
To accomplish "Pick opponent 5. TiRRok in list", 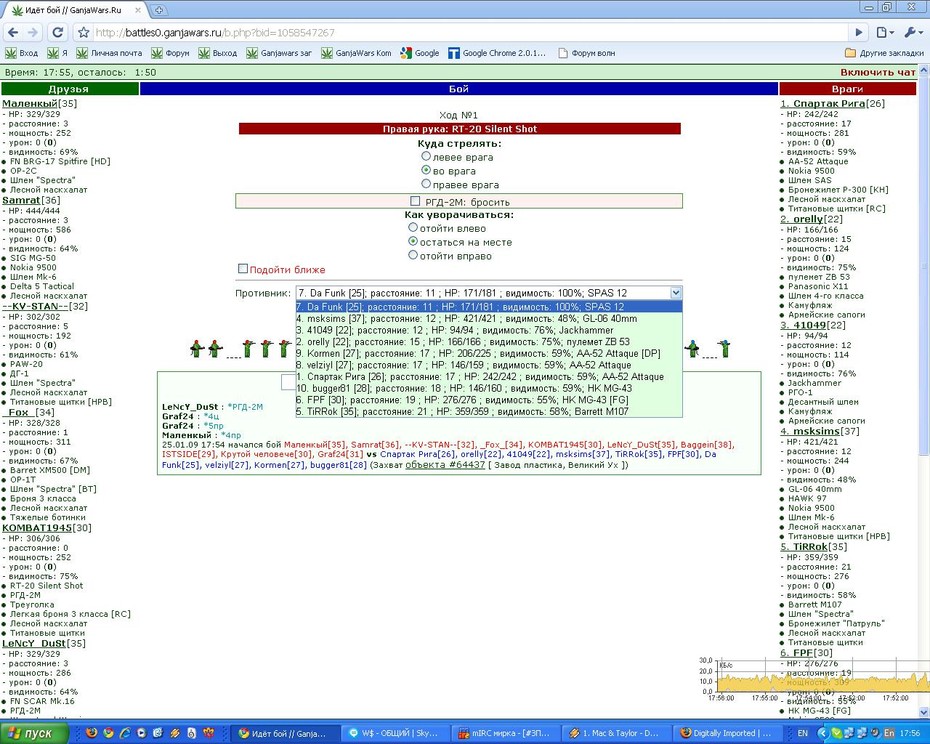I will pos(489,411).
